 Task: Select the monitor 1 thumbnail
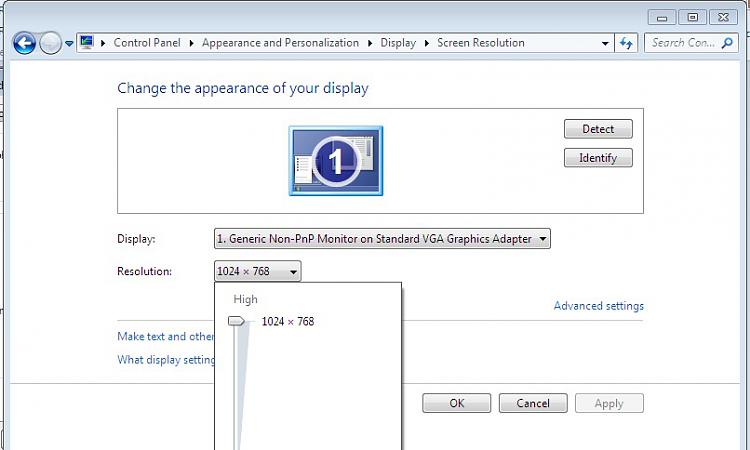point(336,161)
